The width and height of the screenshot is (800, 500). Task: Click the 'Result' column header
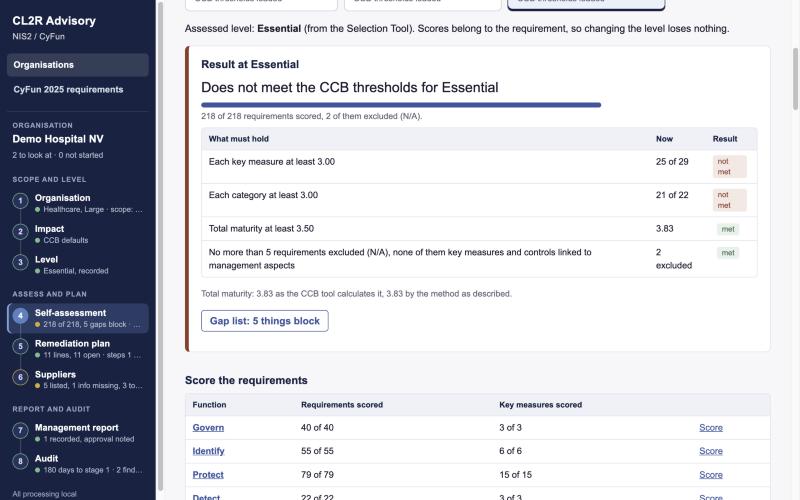pyautogui.click(x=724, y=139)
